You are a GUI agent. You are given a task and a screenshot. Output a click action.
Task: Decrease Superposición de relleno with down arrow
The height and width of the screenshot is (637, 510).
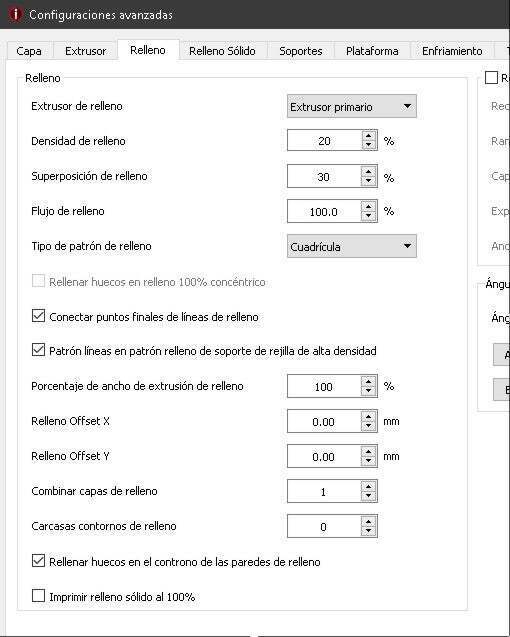(369, 180)
